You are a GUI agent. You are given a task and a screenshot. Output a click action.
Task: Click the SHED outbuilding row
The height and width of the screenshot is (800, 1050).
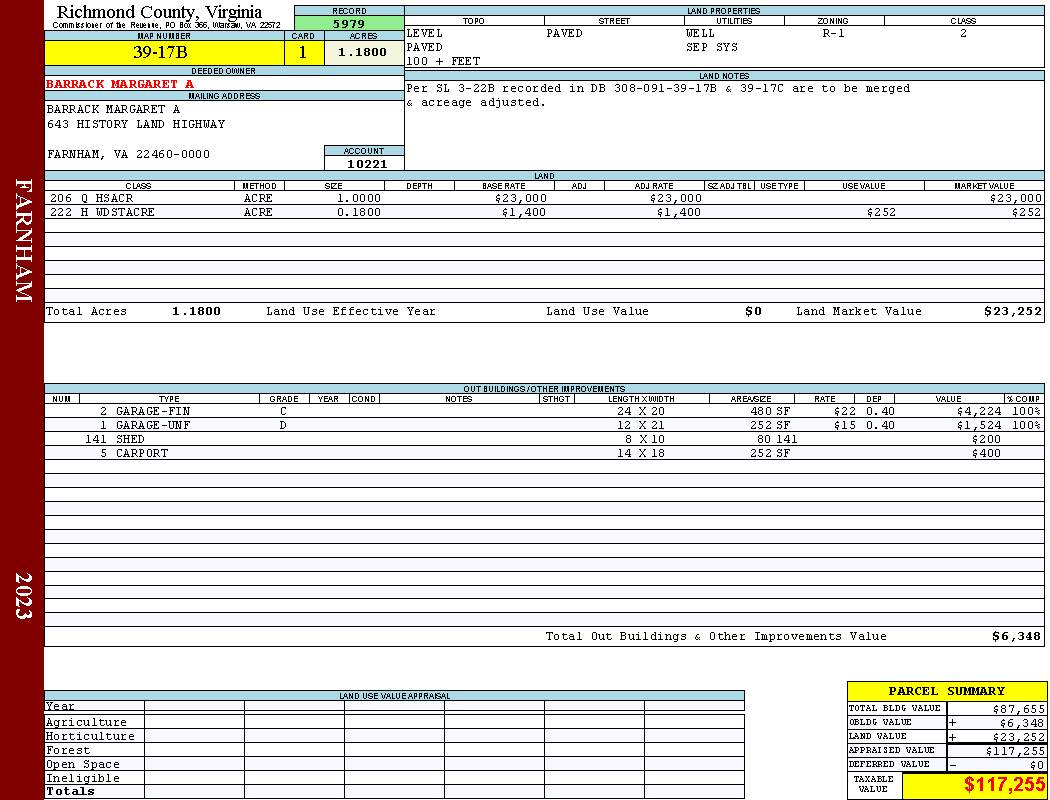(x=544, y=439)
